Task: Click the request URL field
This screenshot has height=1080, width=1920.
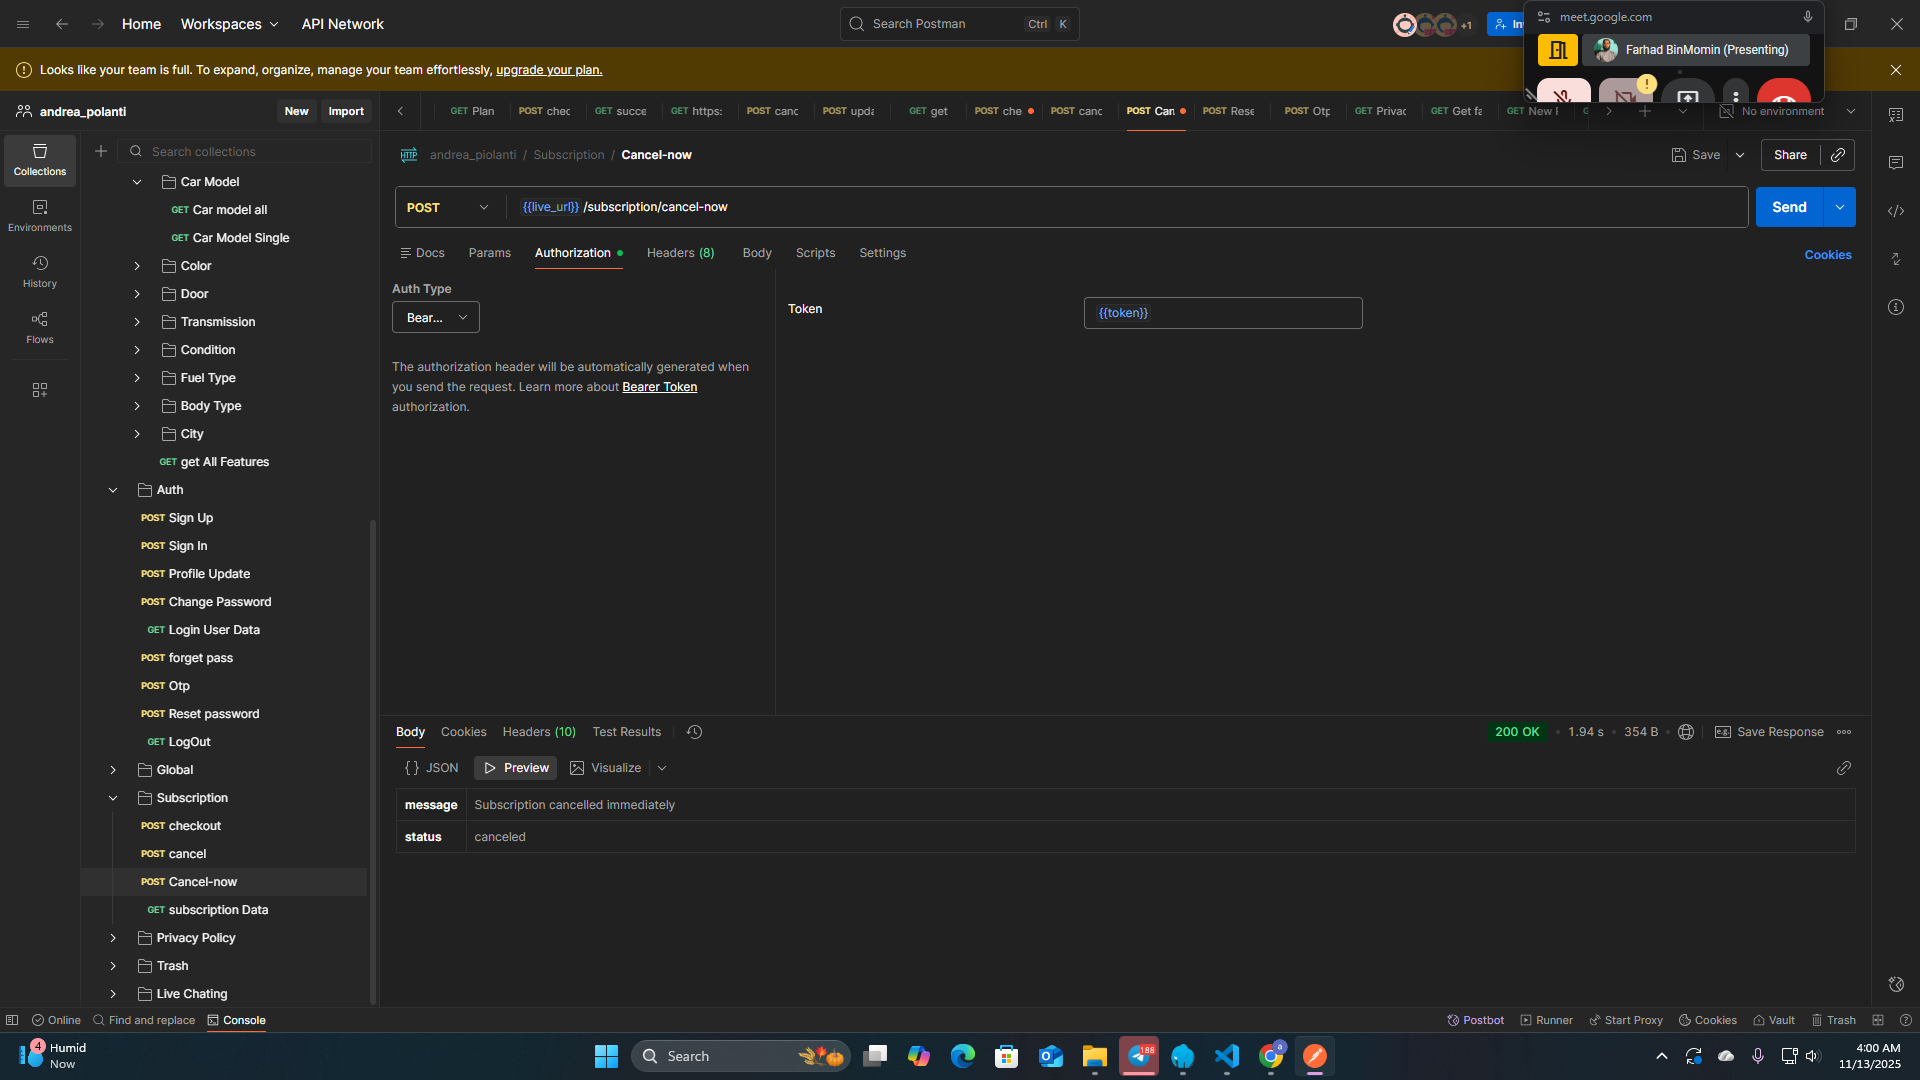Action: 1129,207
